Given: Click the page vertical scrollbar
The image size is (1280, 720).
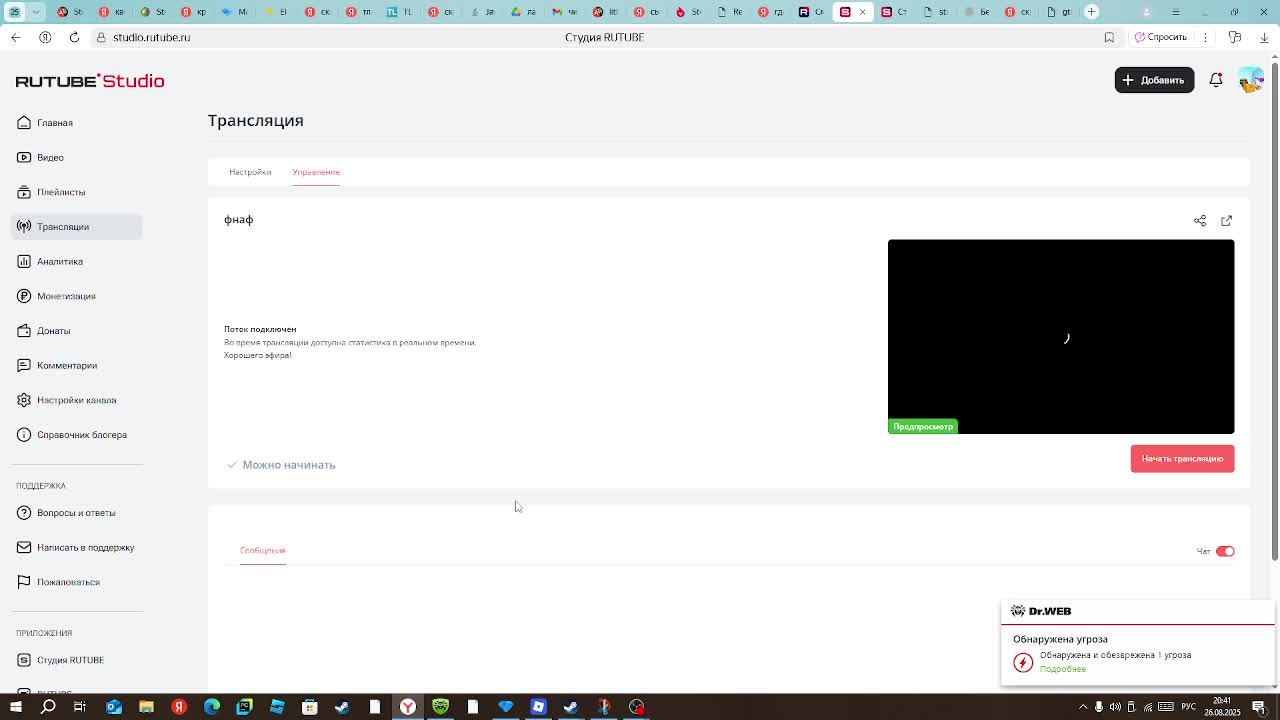Looking at the screenshot, I should coord(1274,310).
